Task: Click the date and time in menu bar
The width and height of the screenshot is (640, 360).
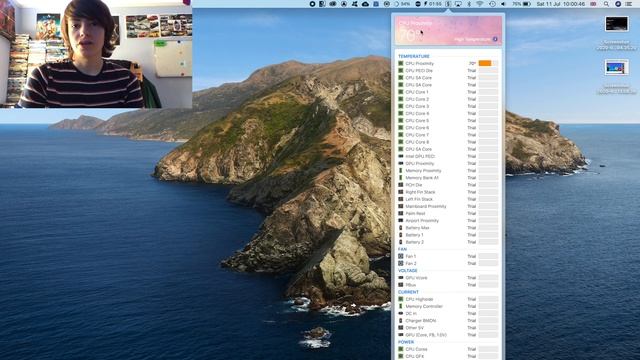Action: [561, 4]
